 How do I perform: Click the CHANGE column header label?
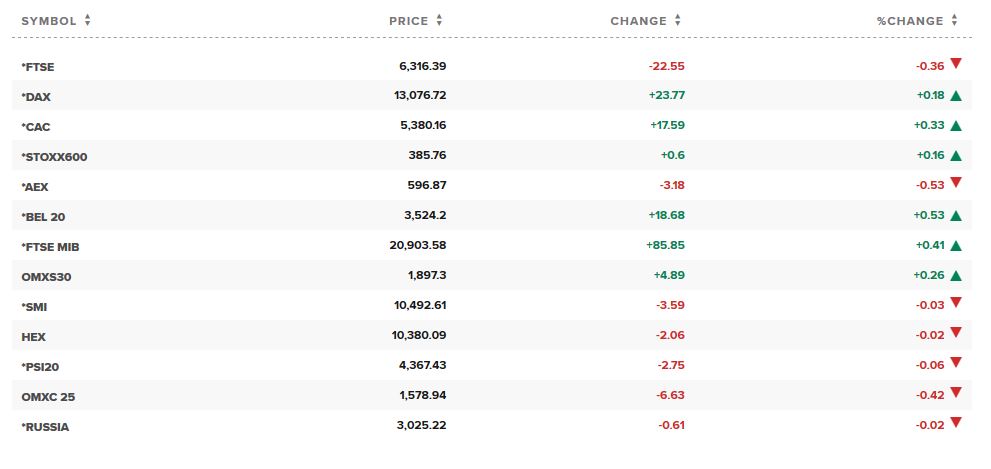tap(638, 21)
